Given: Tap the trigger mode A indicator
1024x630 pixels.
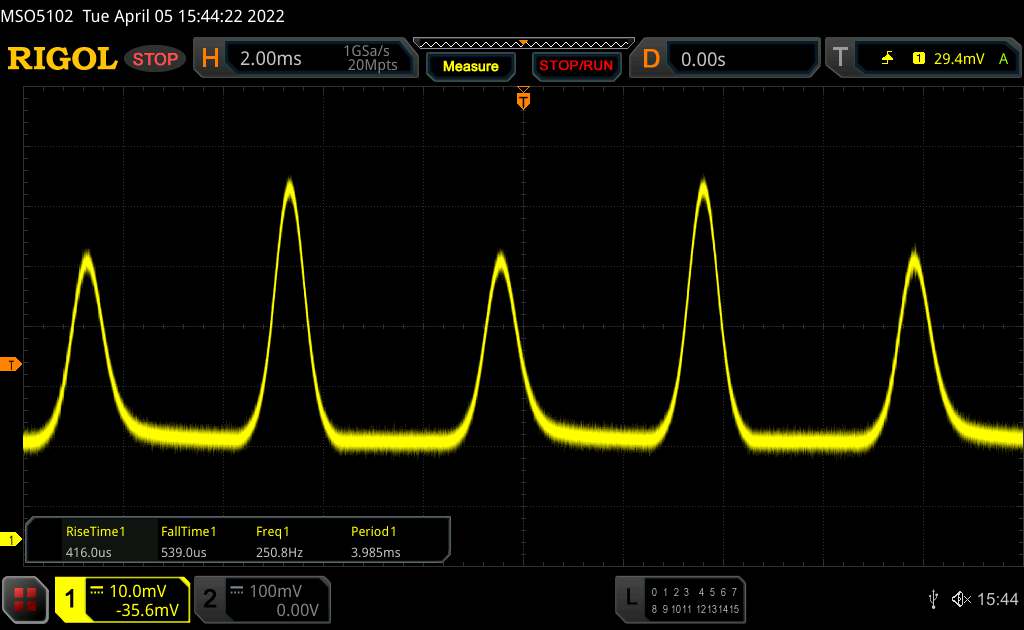Looking at the screenshot, I should pos(1004,59).
